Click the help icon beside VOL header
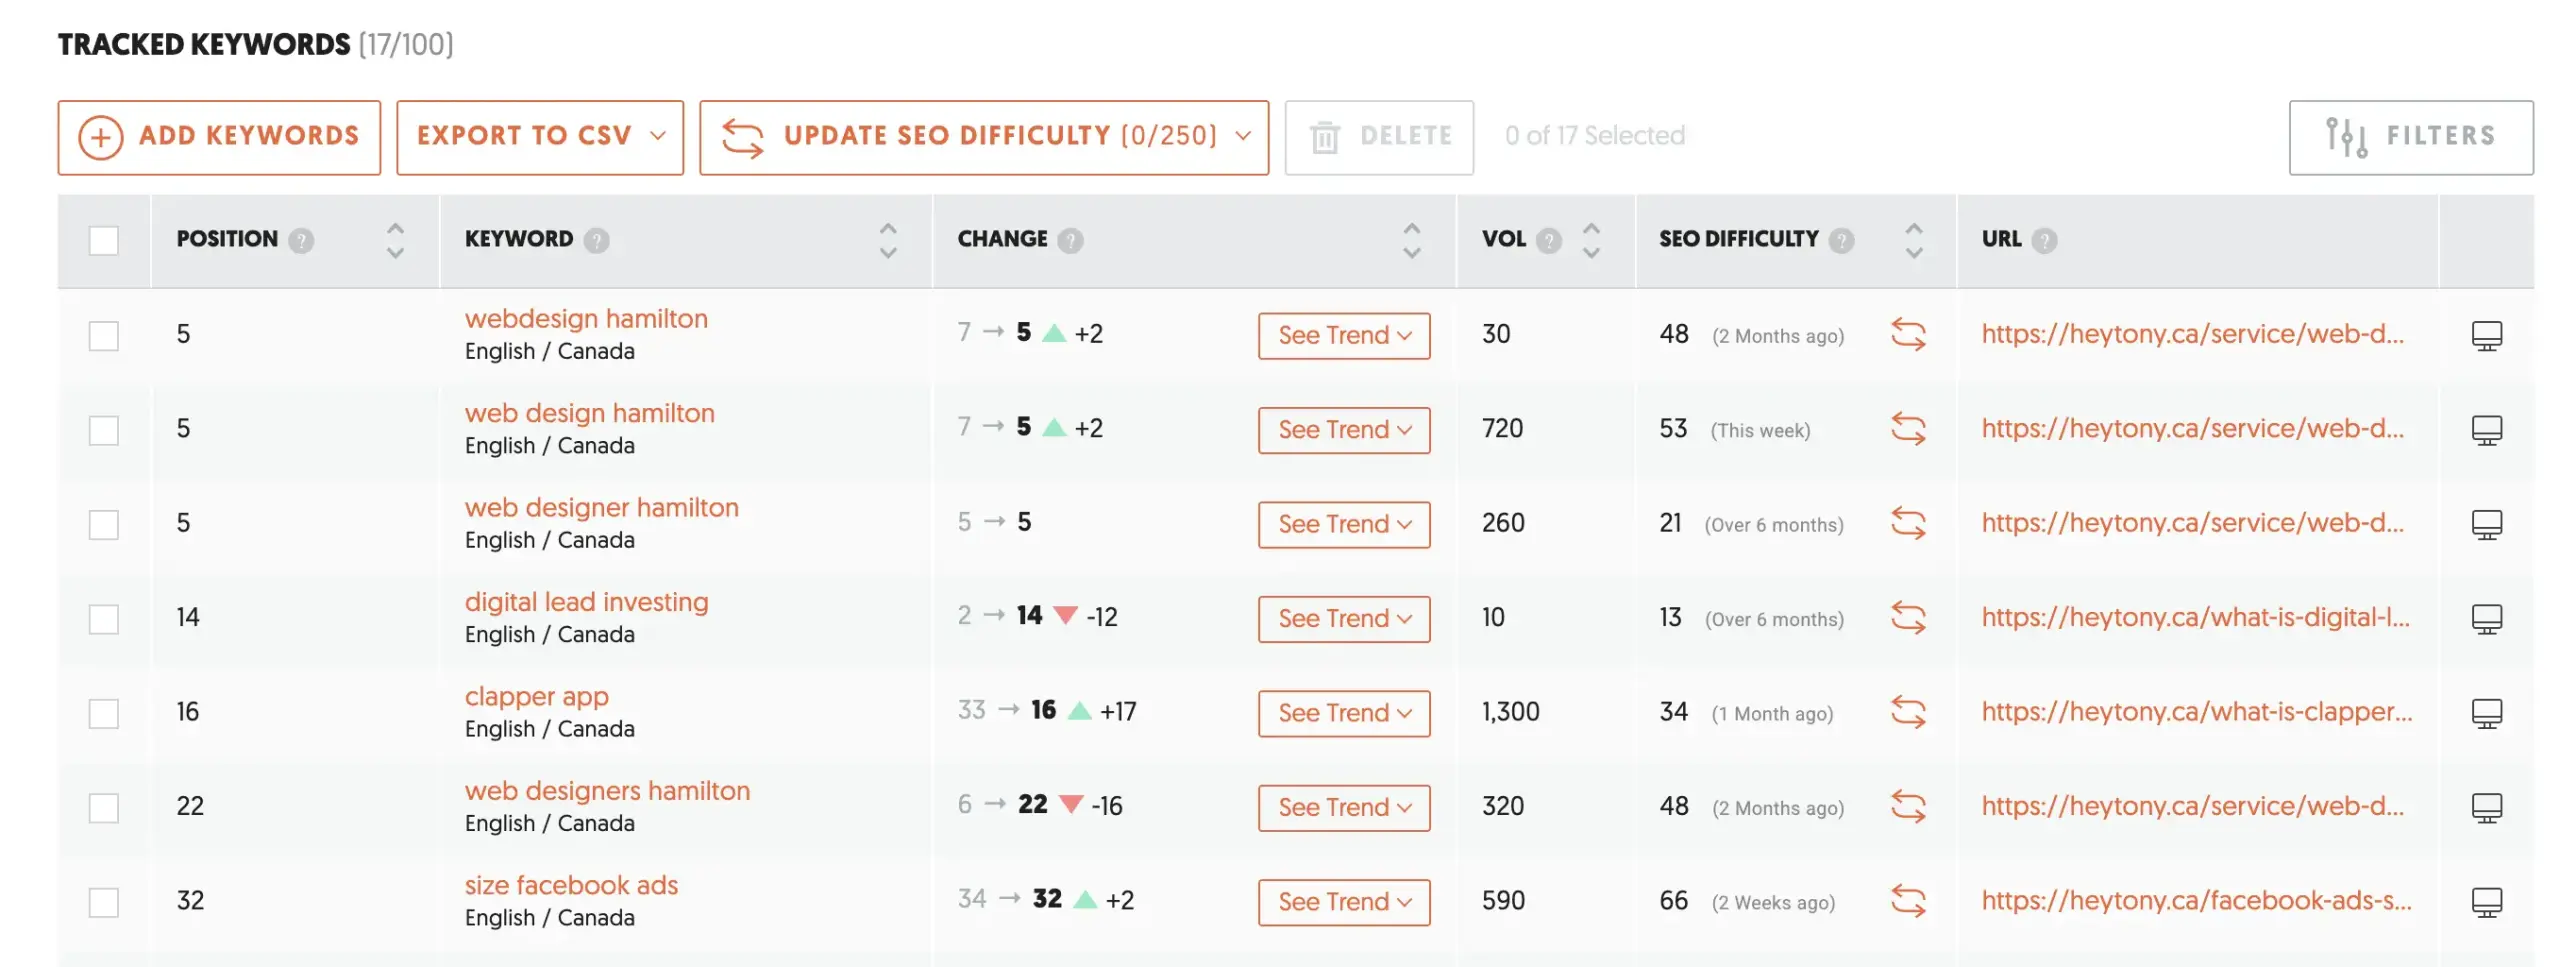This screenshot has width=2560, height=967. [1549, 240]
